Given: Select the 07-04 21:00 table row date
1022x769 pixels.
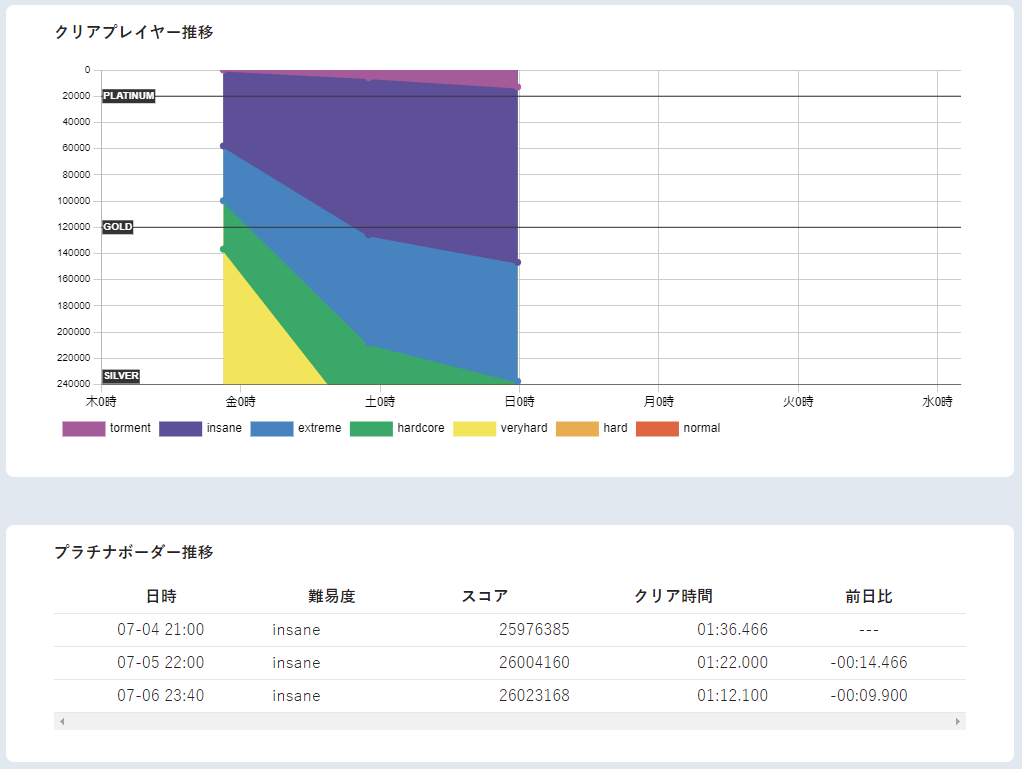Looking at the screenshot, I should click(160, 630).
